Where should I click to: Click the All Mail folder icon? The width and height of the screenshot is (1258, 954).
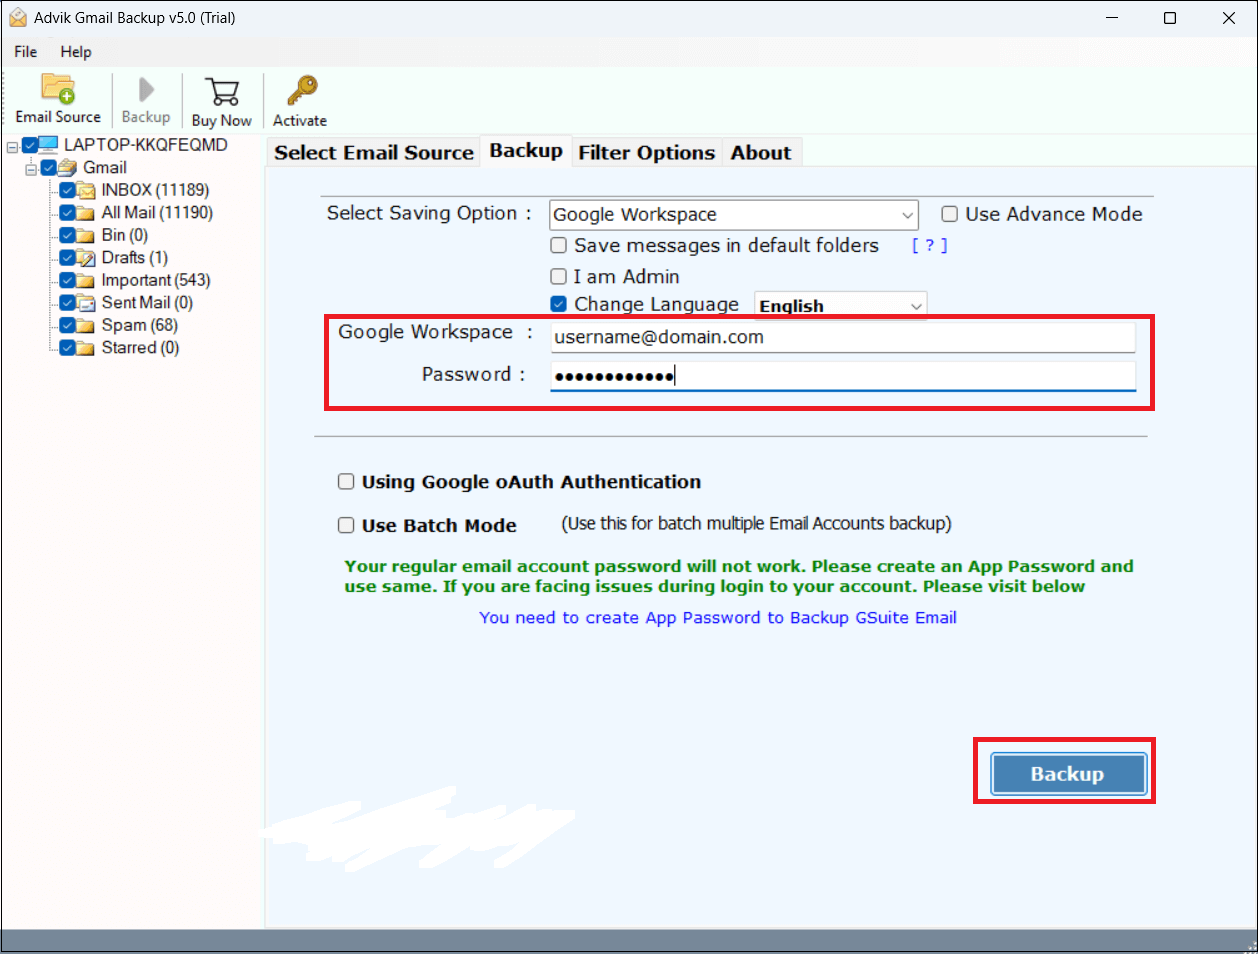click(86, 213)
